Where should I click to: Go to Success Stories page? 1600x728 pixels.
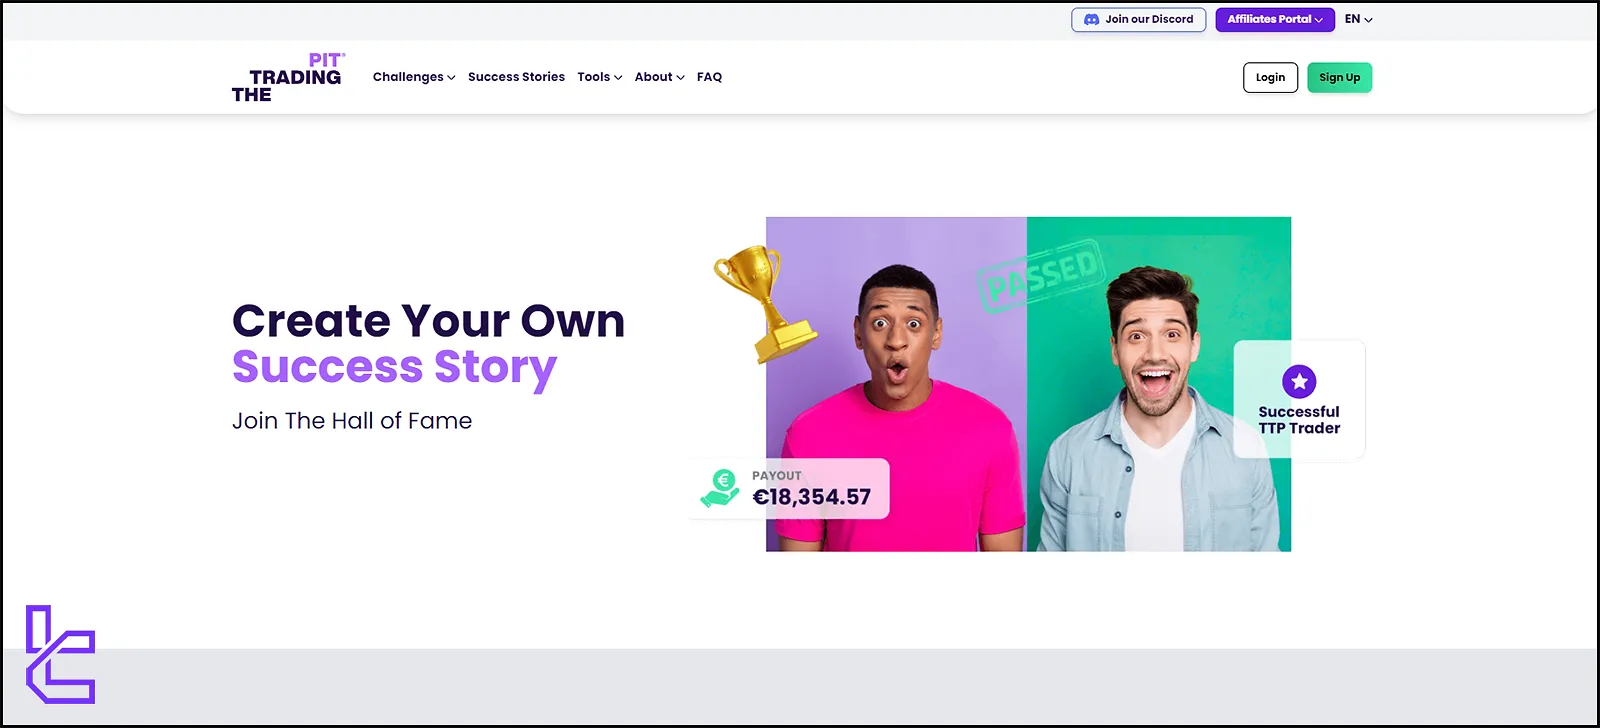(x=516, y=77)
